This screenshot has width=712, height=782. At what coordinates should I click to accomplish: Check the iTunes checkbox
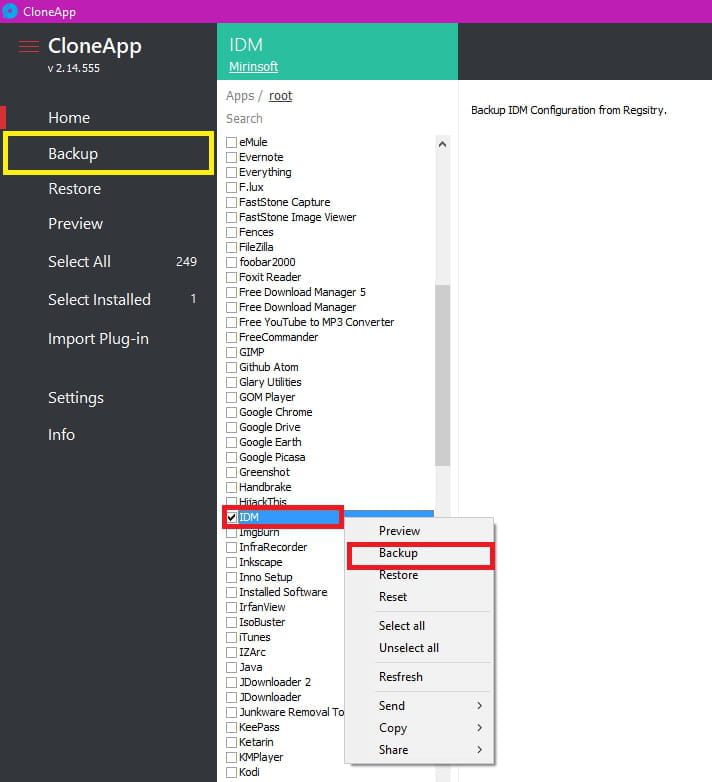tap(231, 637)
